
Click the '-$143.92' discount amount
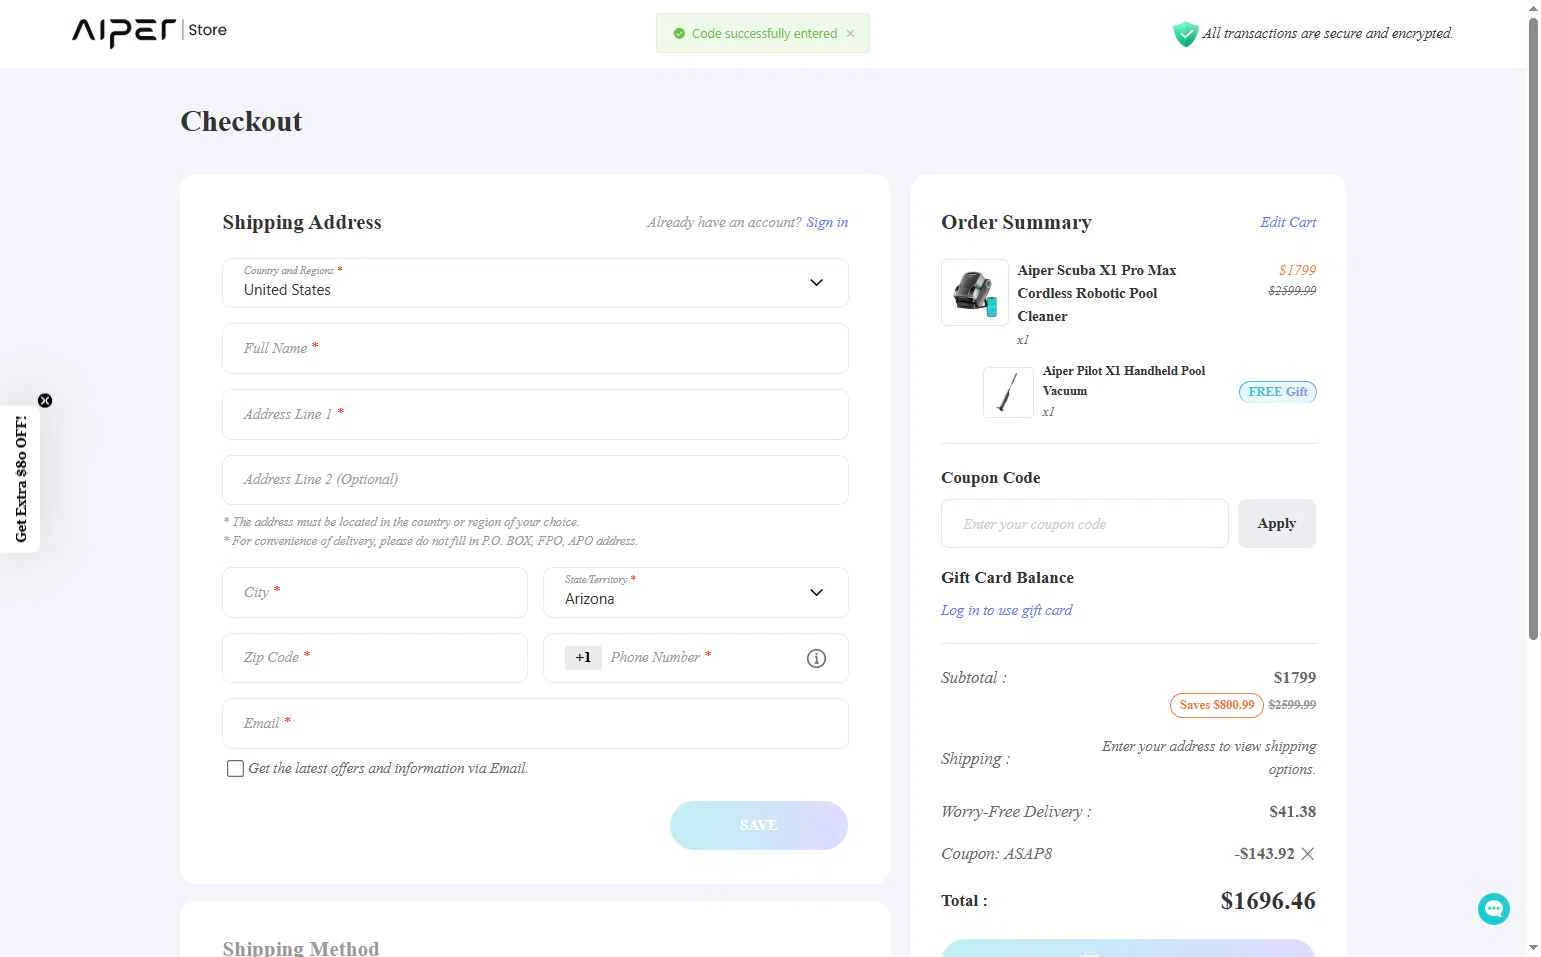pyautogui.click(x=1264, y=854)
